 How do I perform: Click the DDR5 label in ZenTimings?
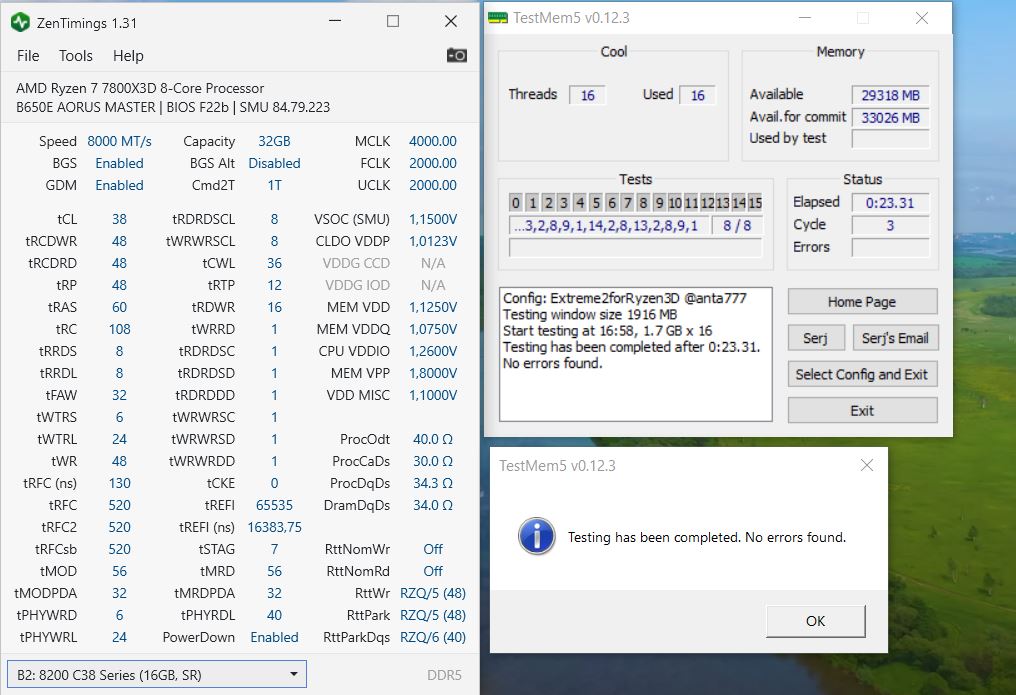(x=444, y=675)
